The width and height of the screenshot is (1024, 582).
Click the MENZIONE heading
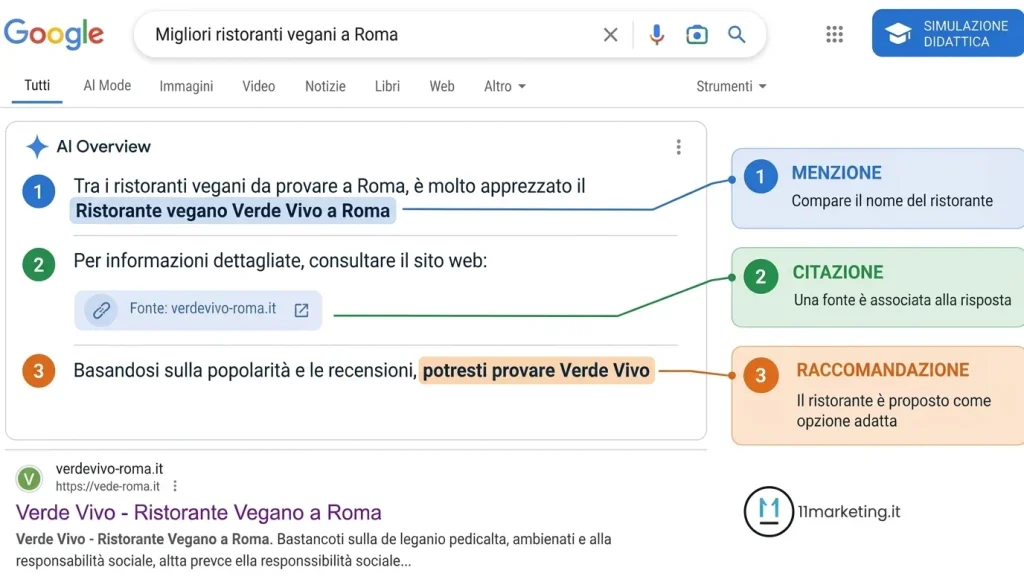837,173
